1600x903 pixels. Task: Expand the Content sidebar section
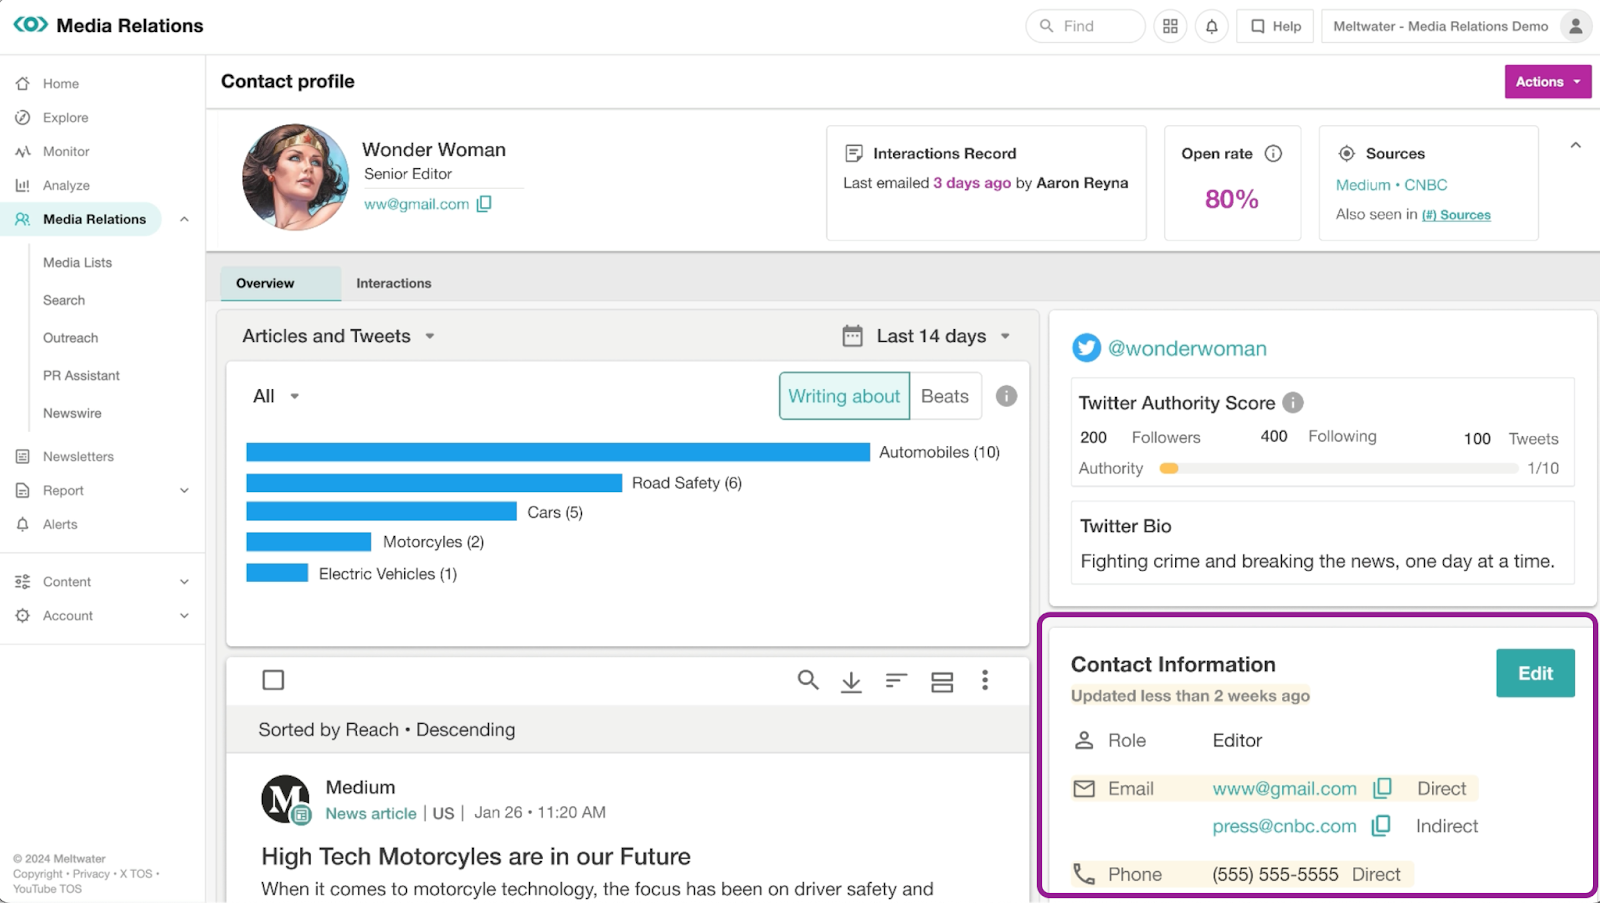click(x=184, y=582)
